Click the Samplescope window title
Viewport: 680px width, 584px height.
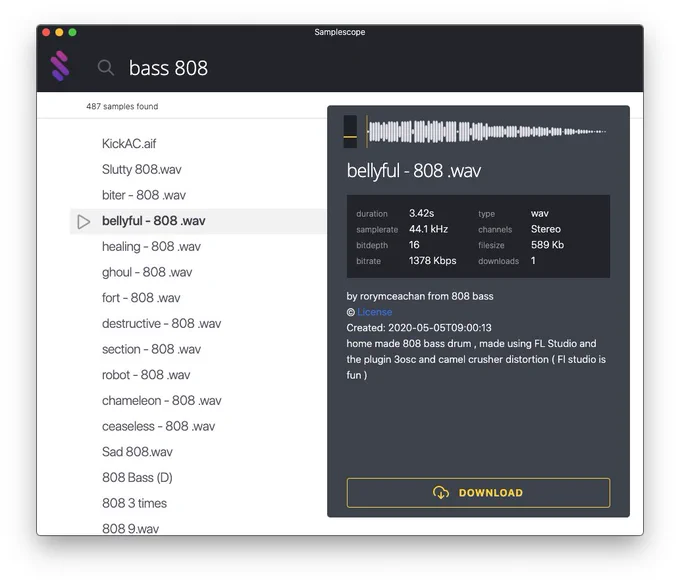pyautogui.click(x=340, y=32)
